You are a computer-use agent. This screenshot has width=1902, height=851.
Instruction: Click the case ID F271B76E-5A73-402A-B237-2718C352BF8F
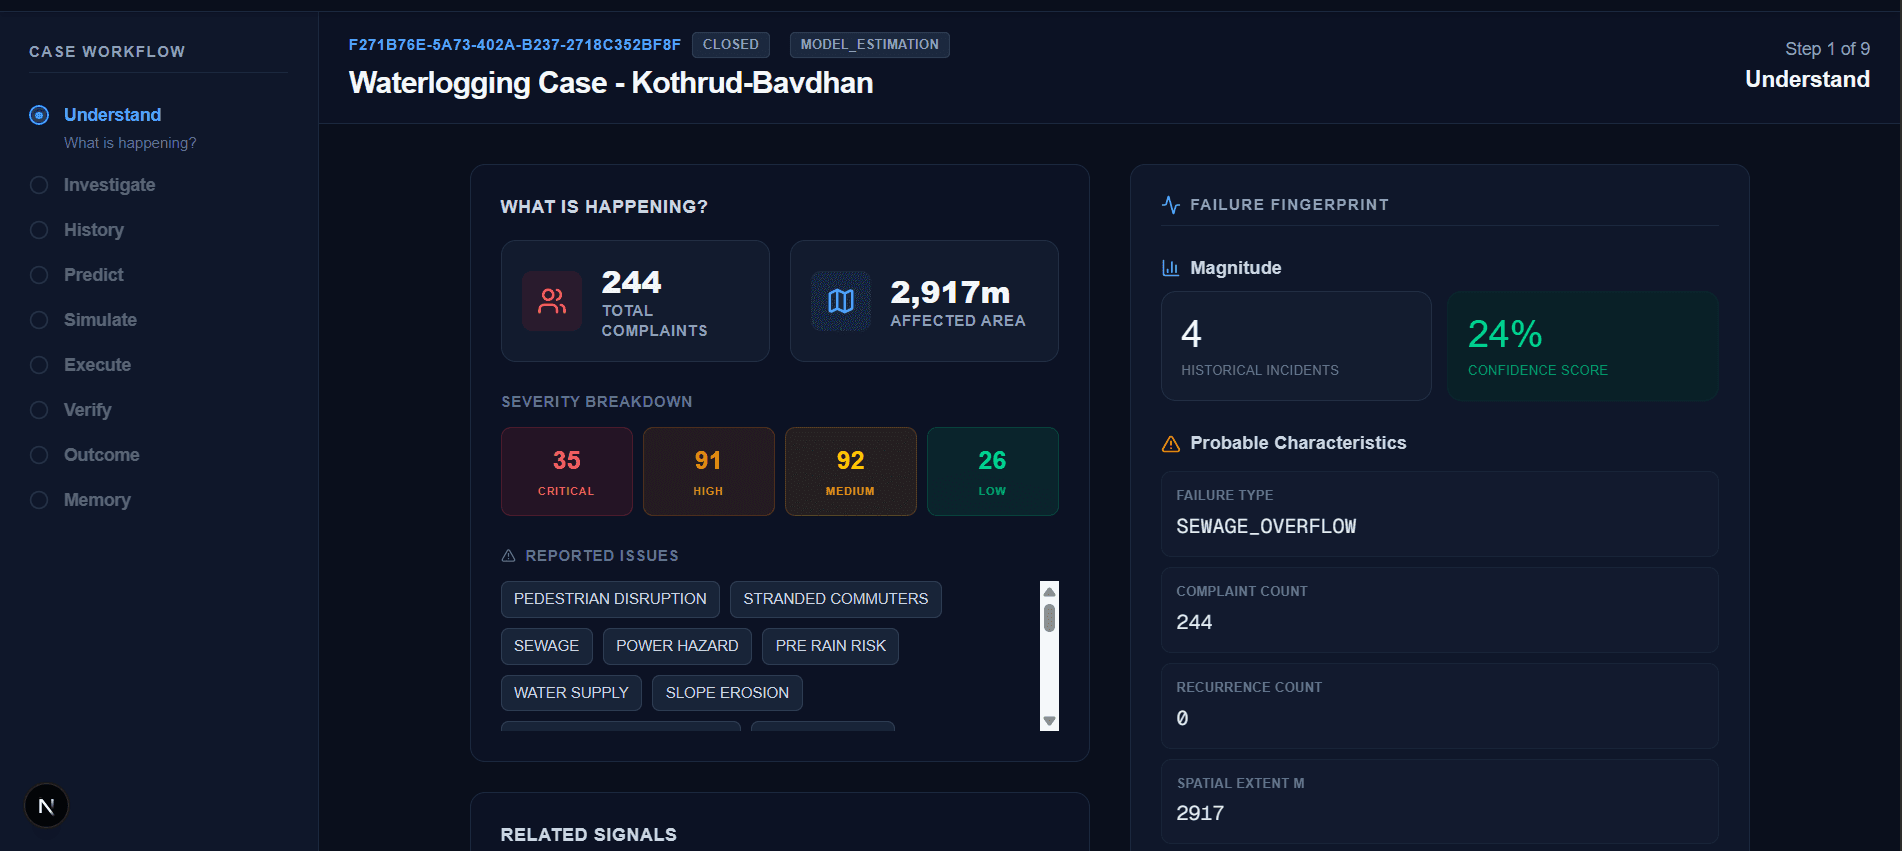pos(514,45)
